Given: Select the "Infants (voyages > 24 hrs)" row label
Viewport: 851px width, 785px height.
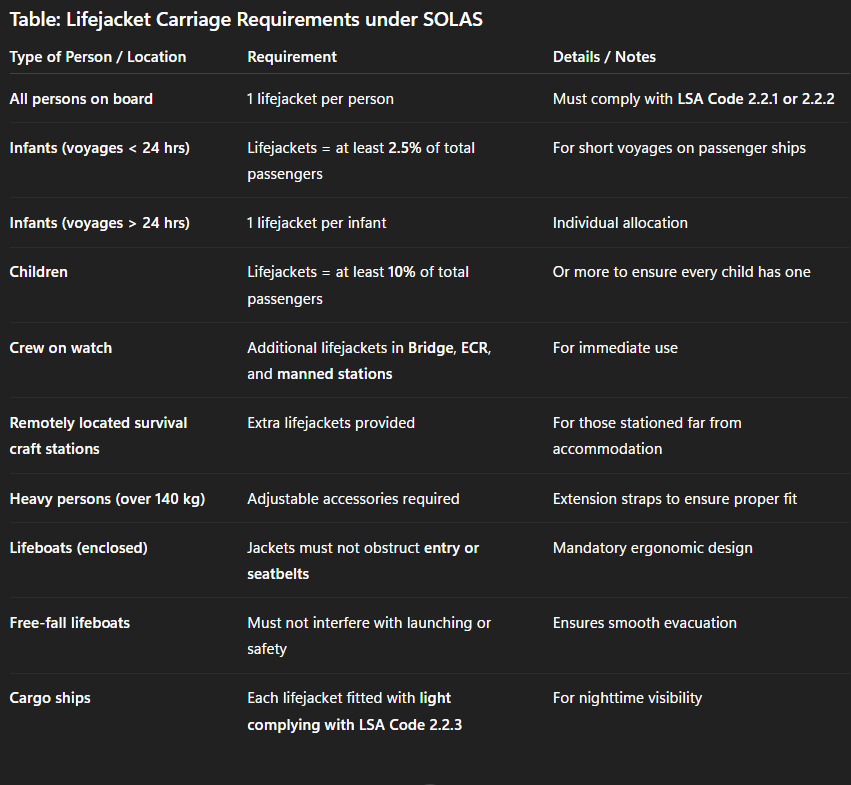Looking at the screenshot, I should point(99,223).
